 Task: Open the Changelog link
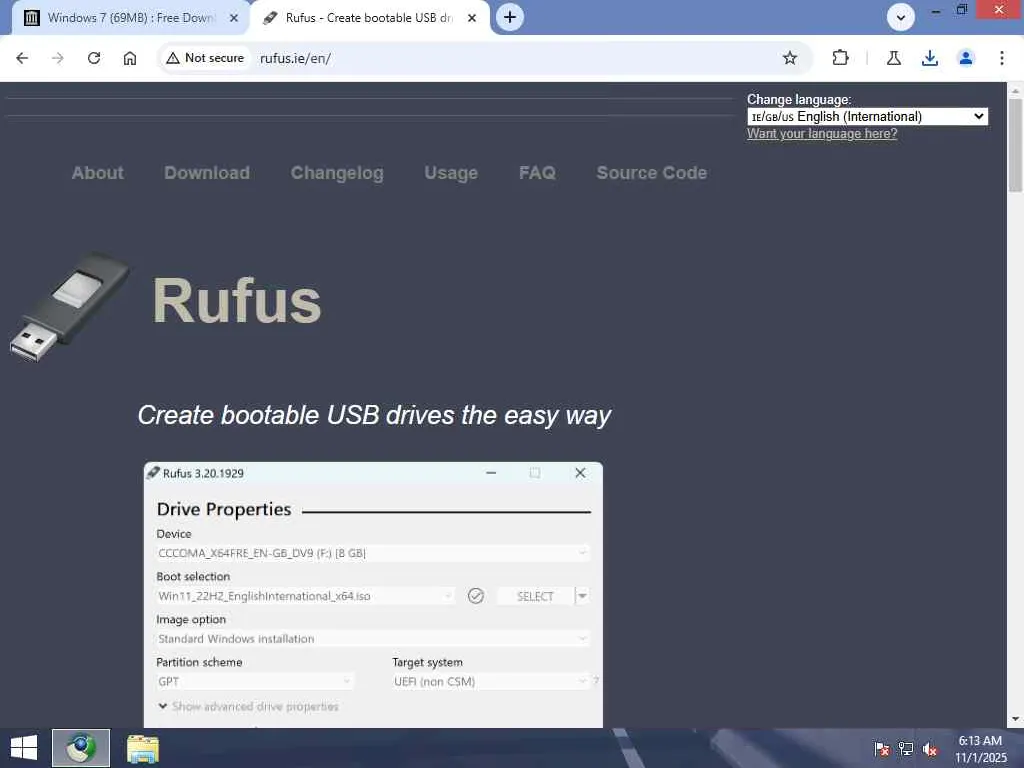point(337,173)
